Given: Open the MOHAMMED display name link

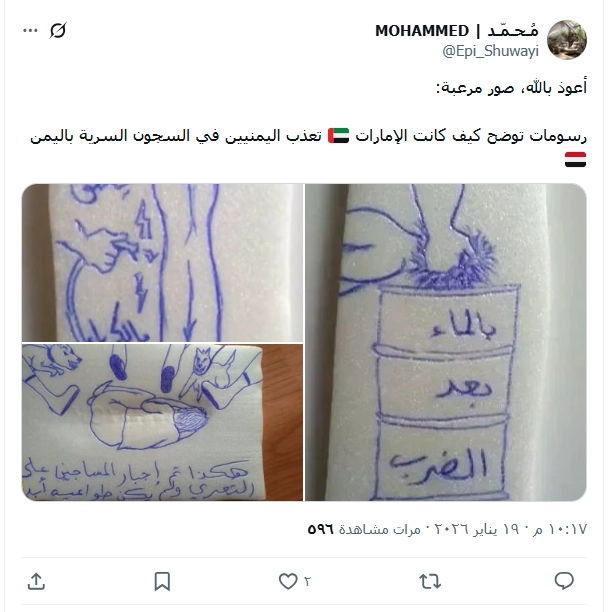Looking at the screenshot, I should click(457, 30).
